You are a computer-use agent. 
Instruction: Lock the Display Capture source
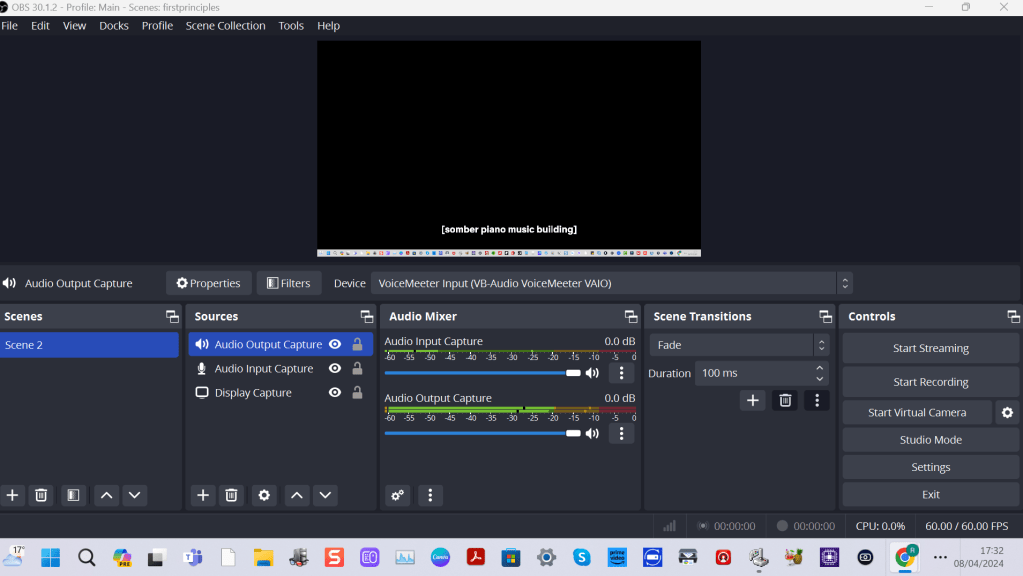tap(358, 393)
